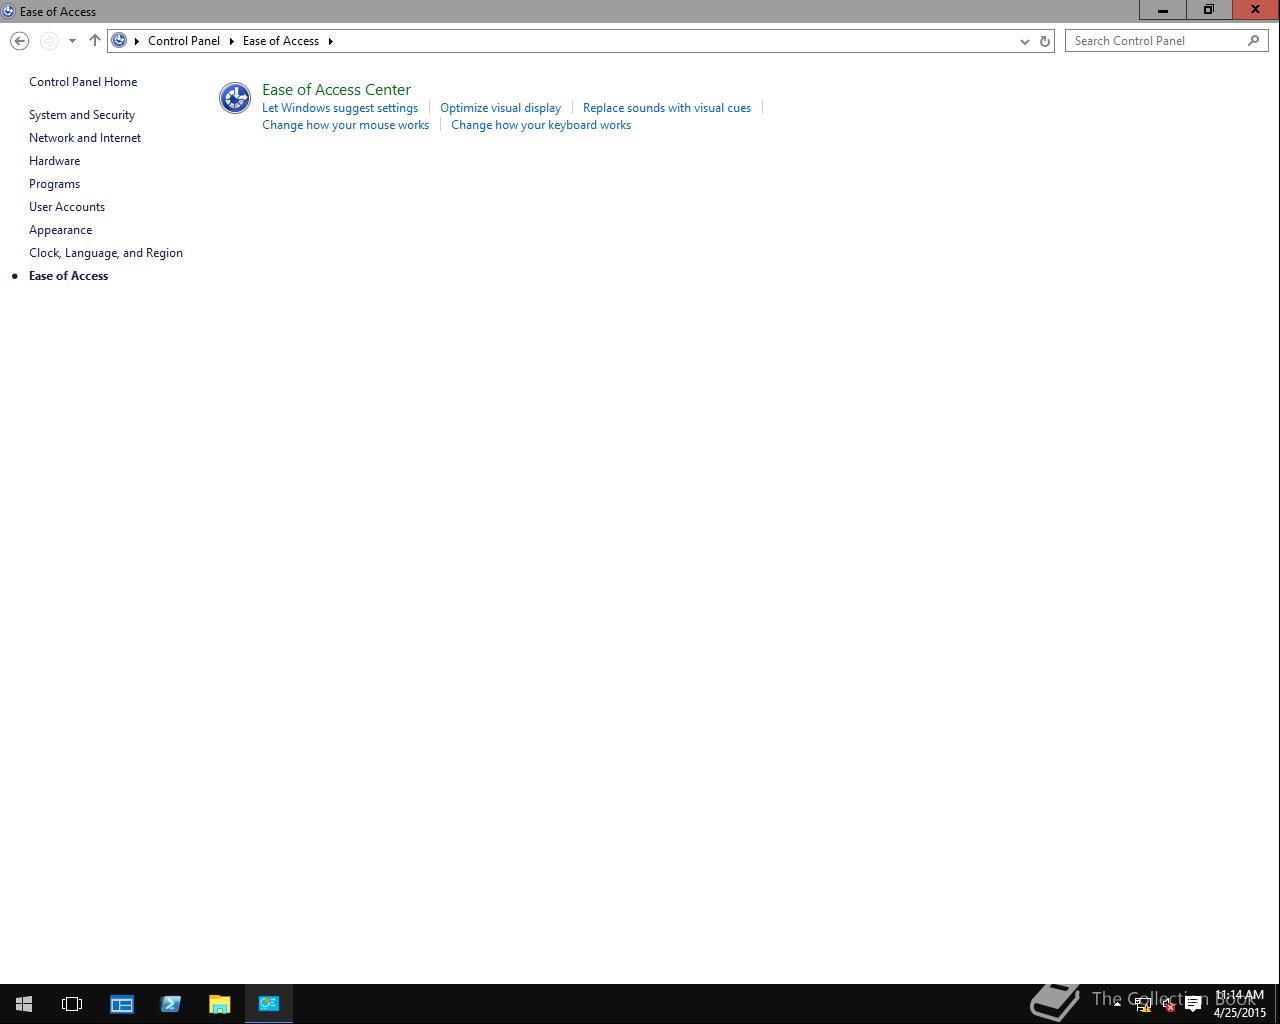Viewport: 1280px width, 1024px height.
Task: Minimize the Ease of Access window
Action: click(x=1163, y=10)
